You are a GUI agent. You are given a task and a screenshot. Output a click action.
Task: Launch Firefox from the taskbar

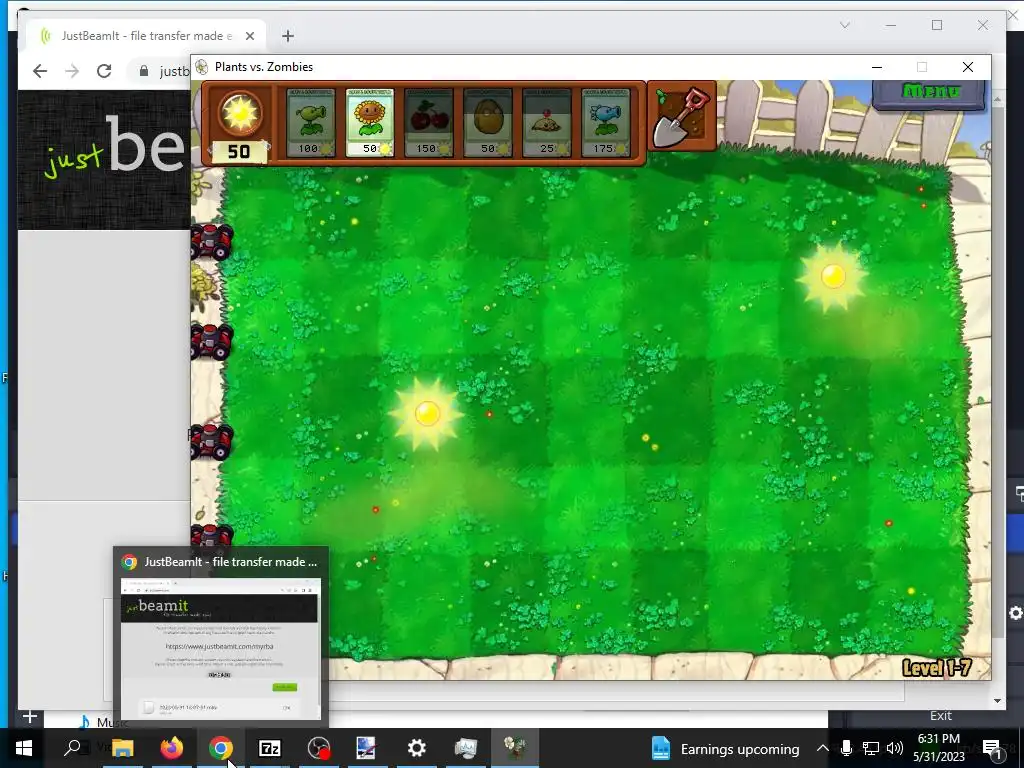[x=172, y=748]
